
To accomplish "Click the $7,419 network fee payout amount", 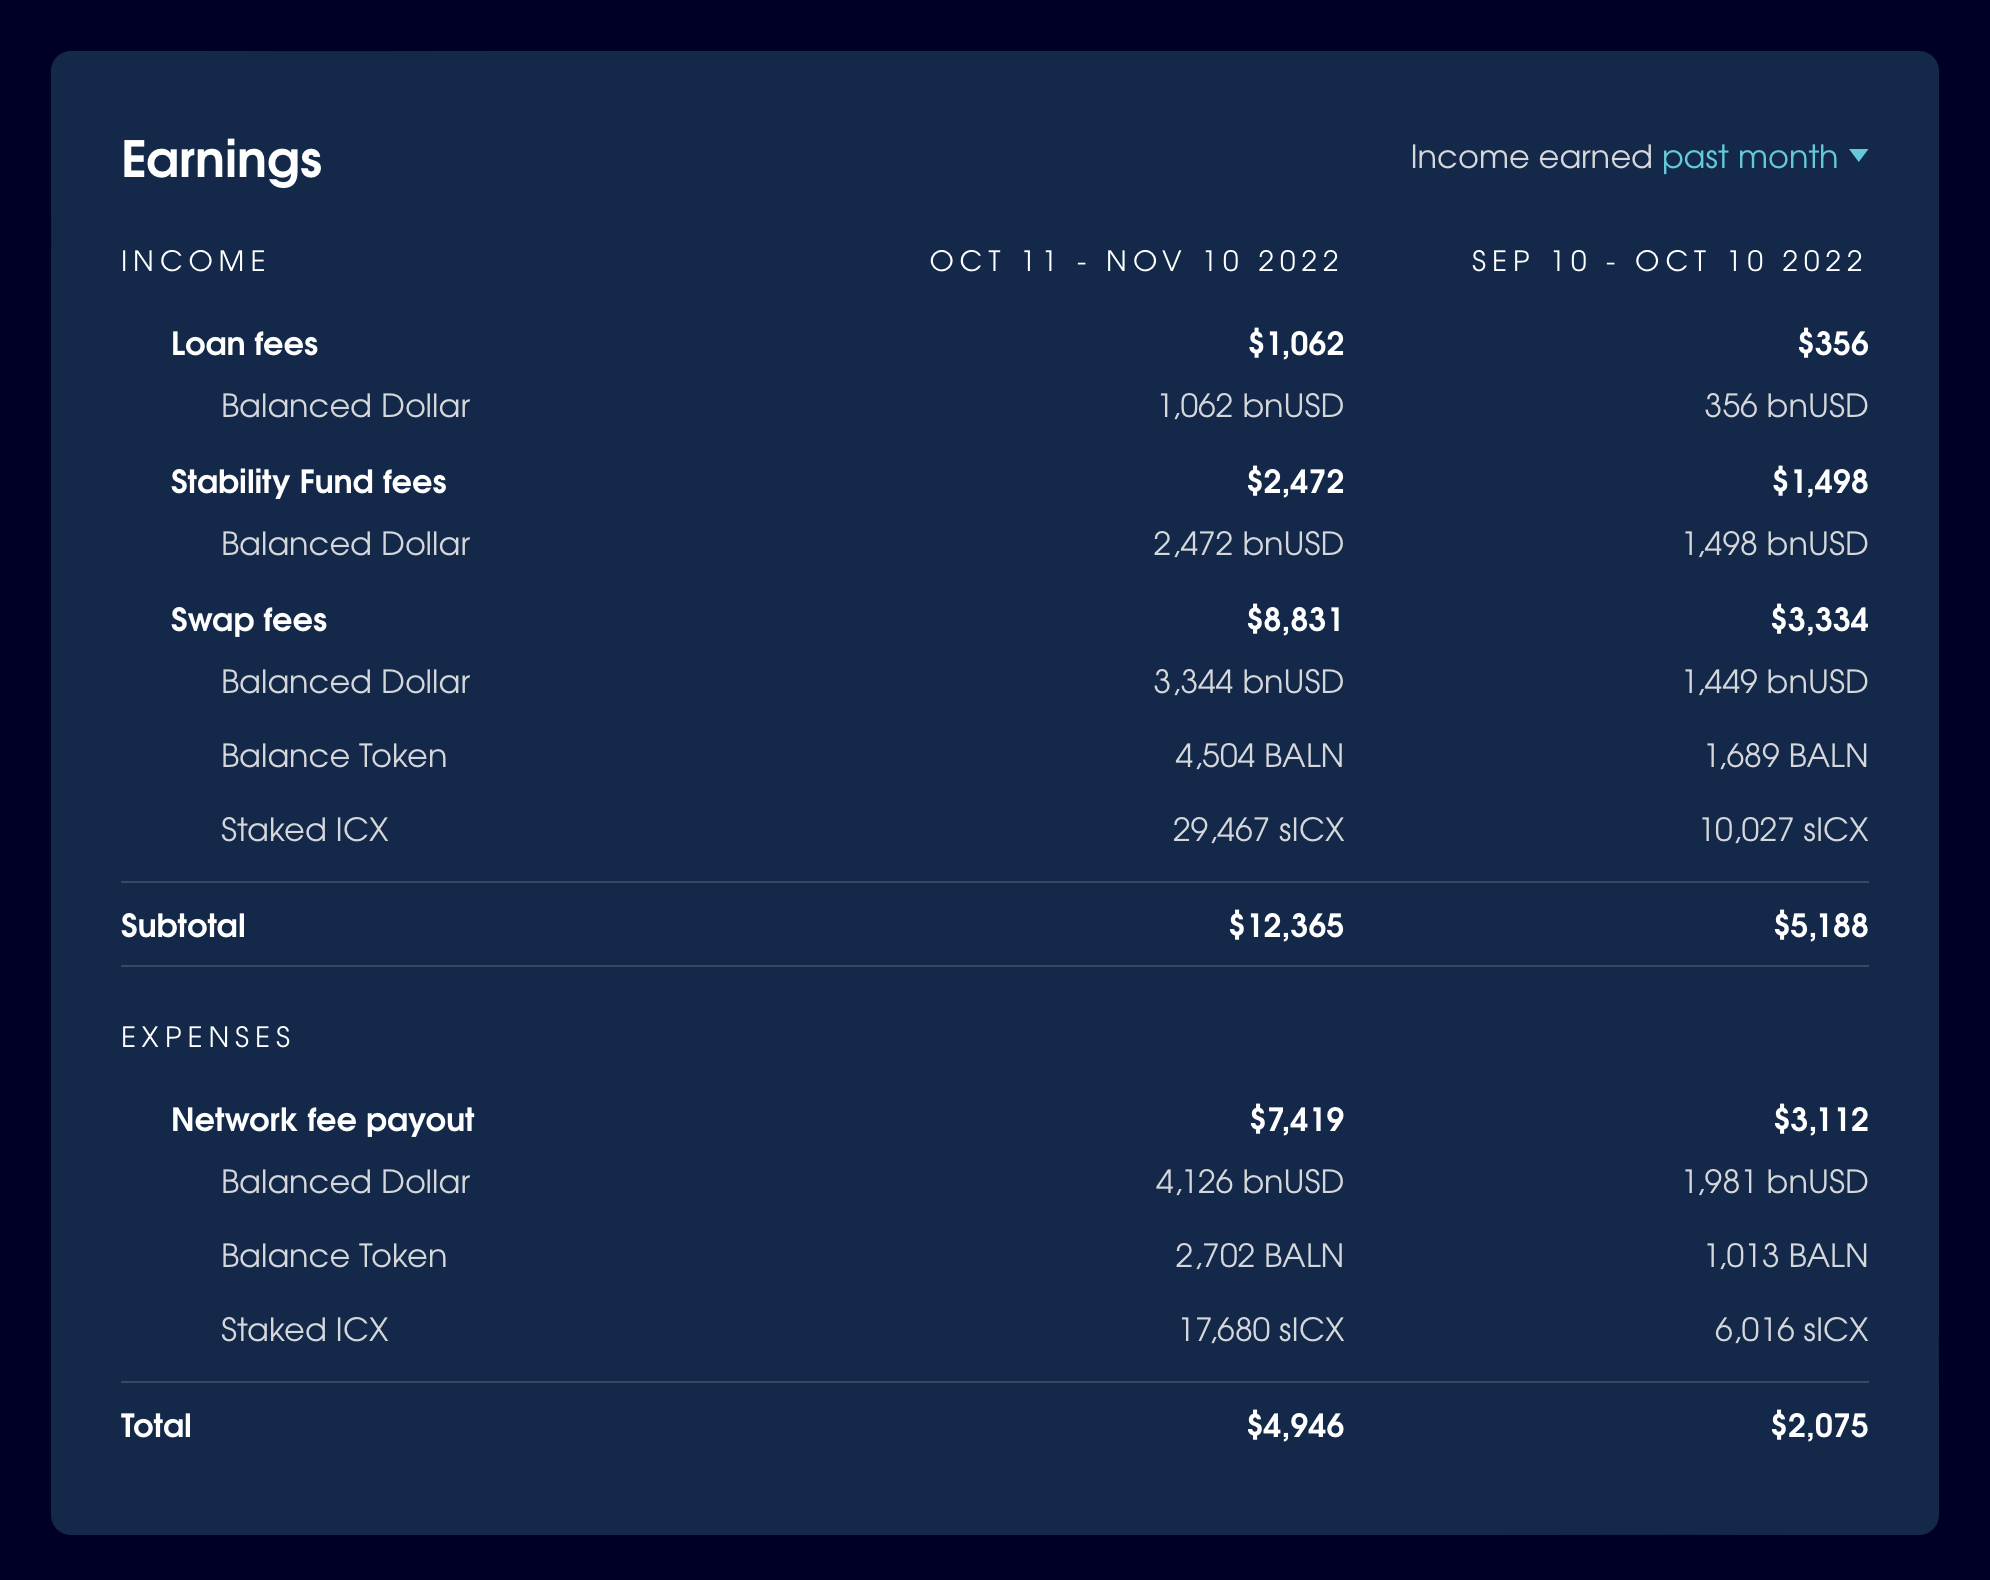I will pyautogui.click(x=1295, y=1120).
